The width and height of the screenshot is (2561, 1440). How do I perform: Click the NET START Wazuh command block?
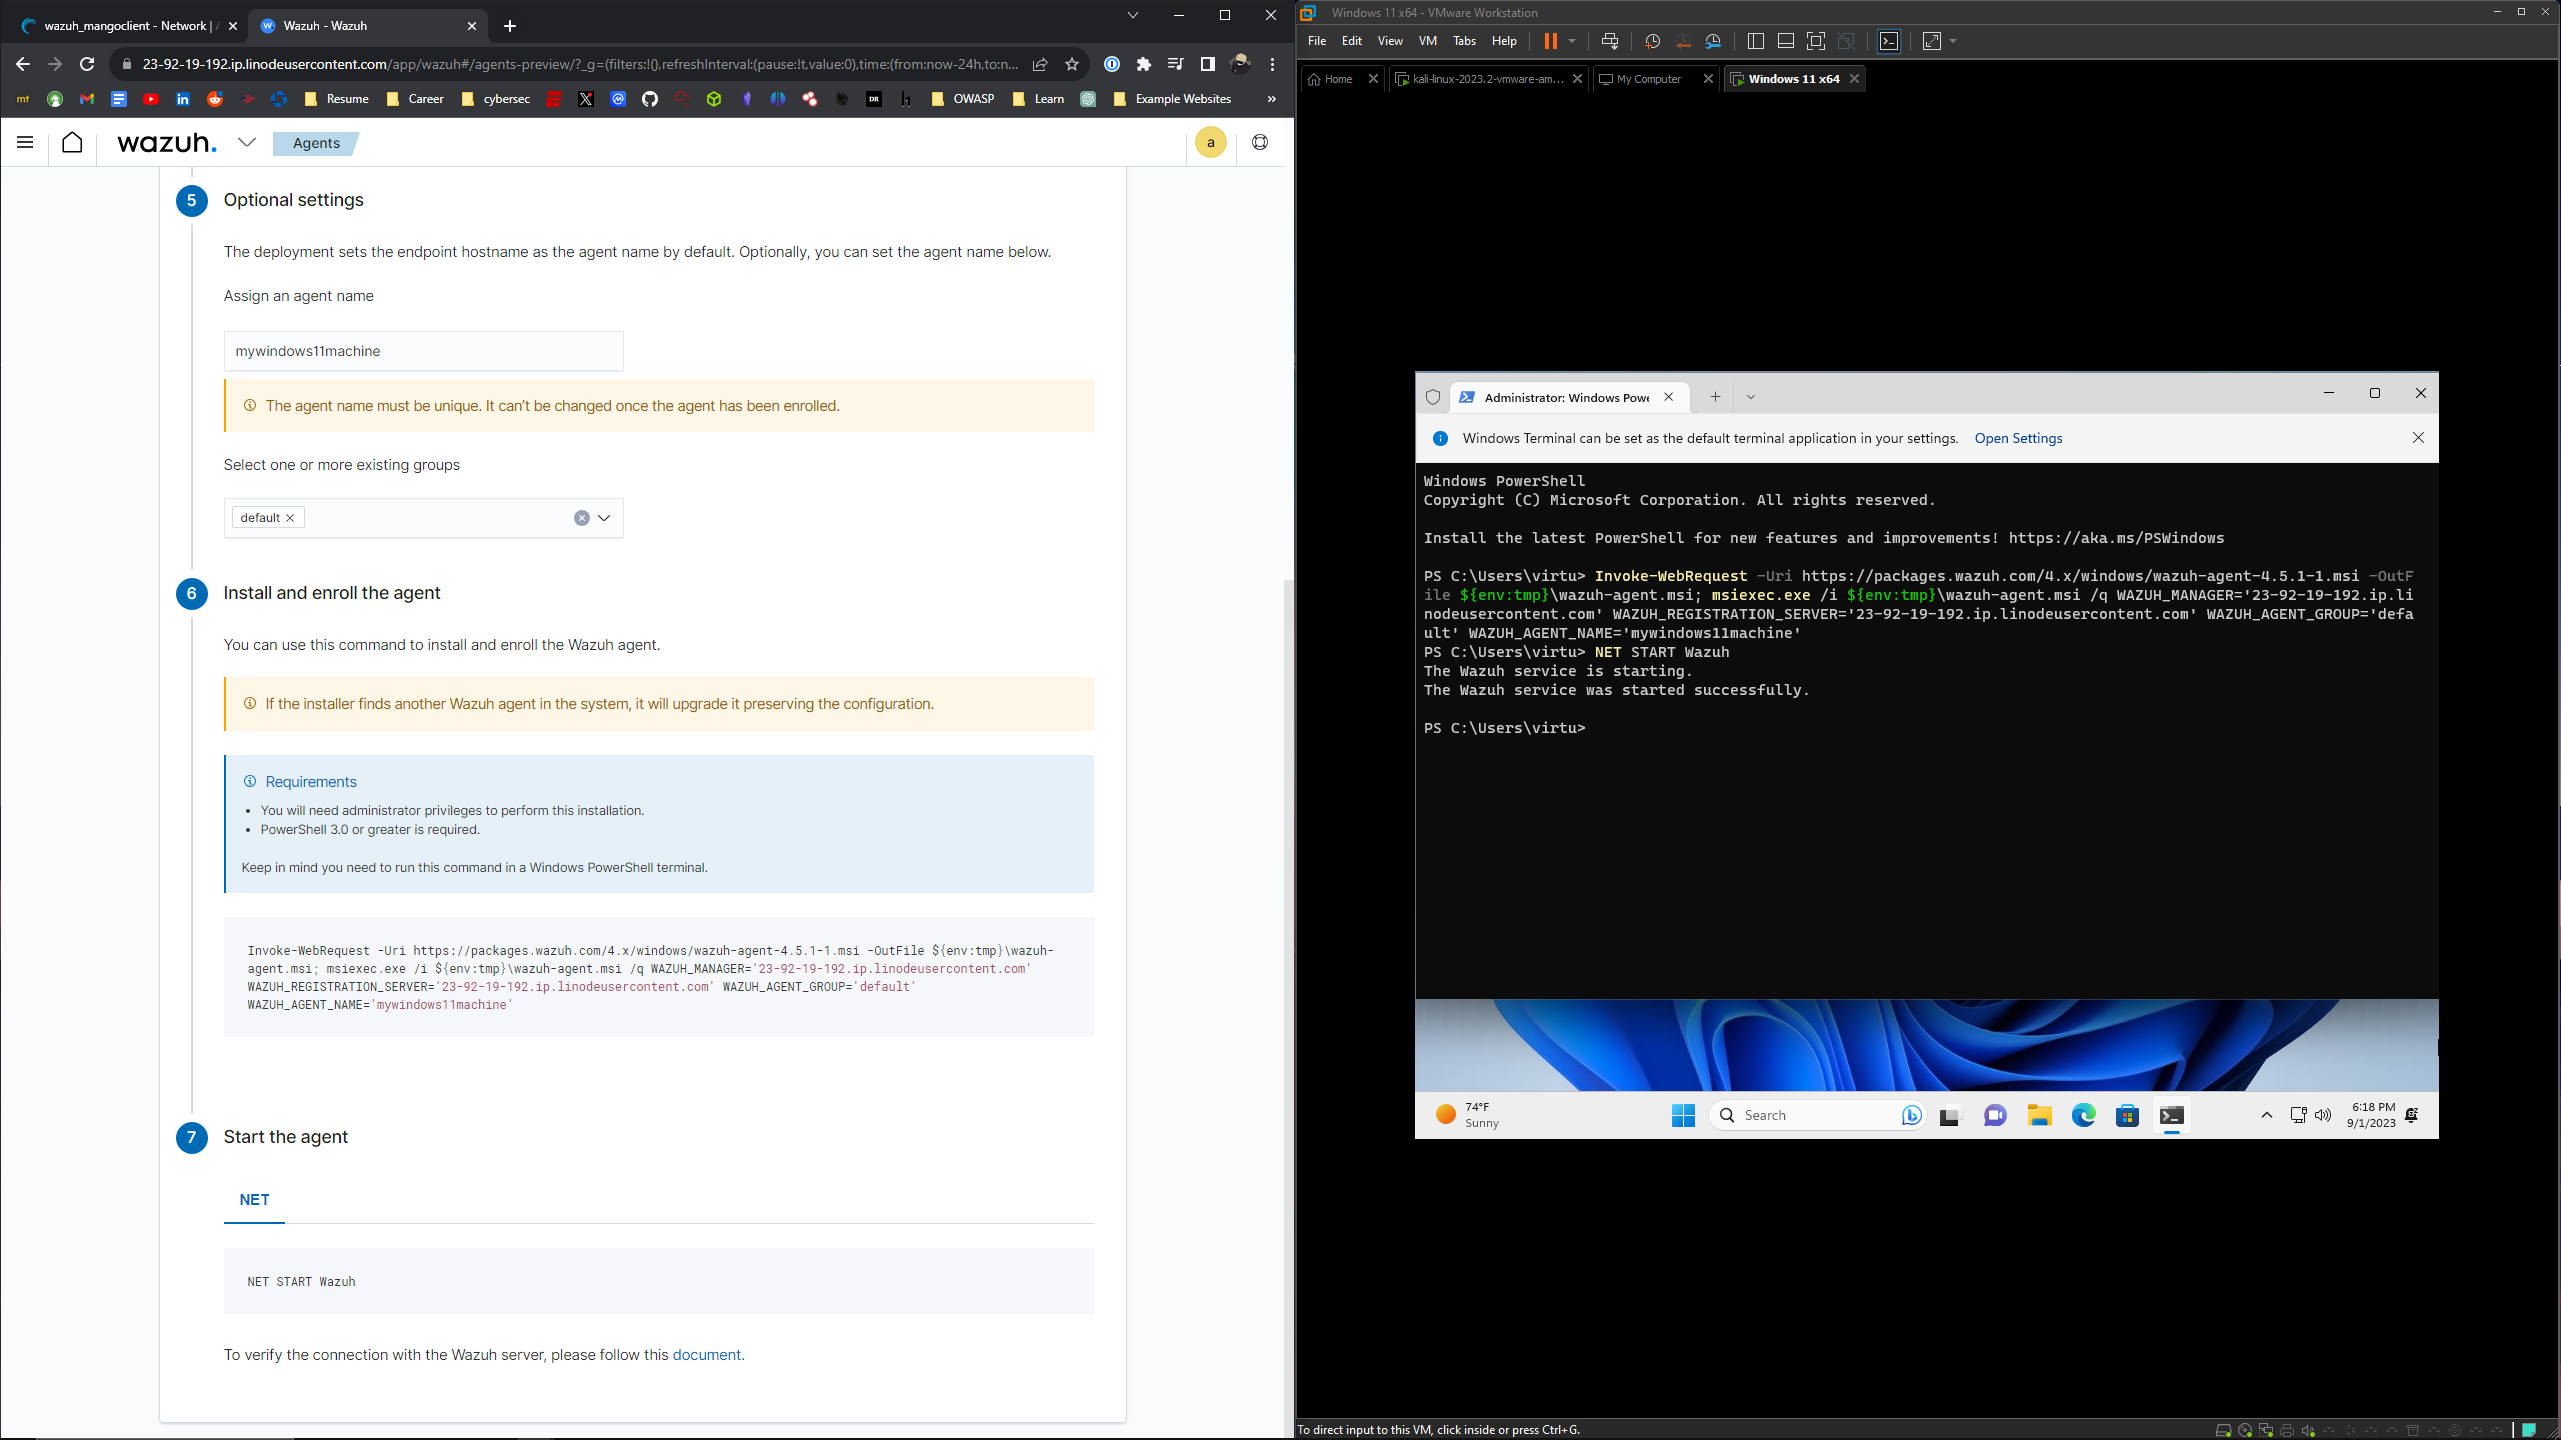click(658, 1281)
